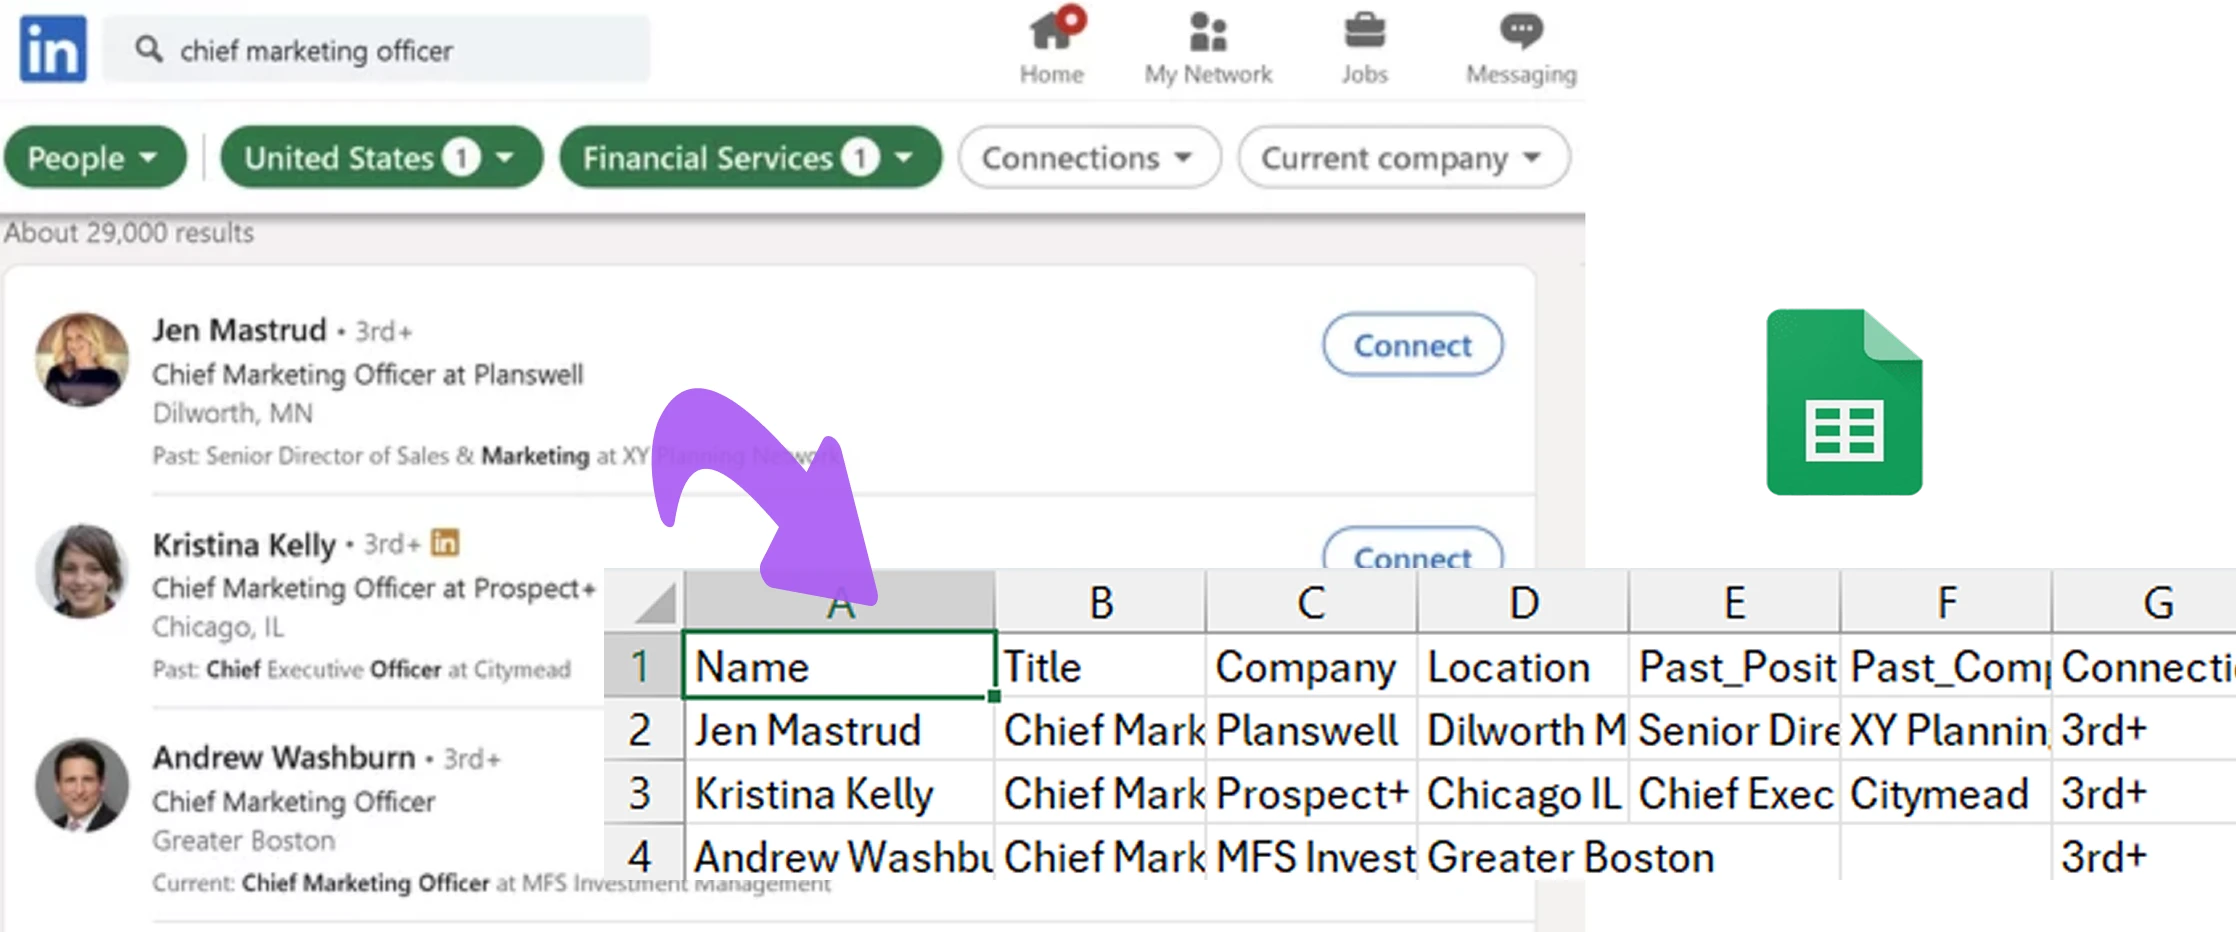Click the 'Greater Boston' location cell
Screen dimensions: 2236x932
(1570, 856)
